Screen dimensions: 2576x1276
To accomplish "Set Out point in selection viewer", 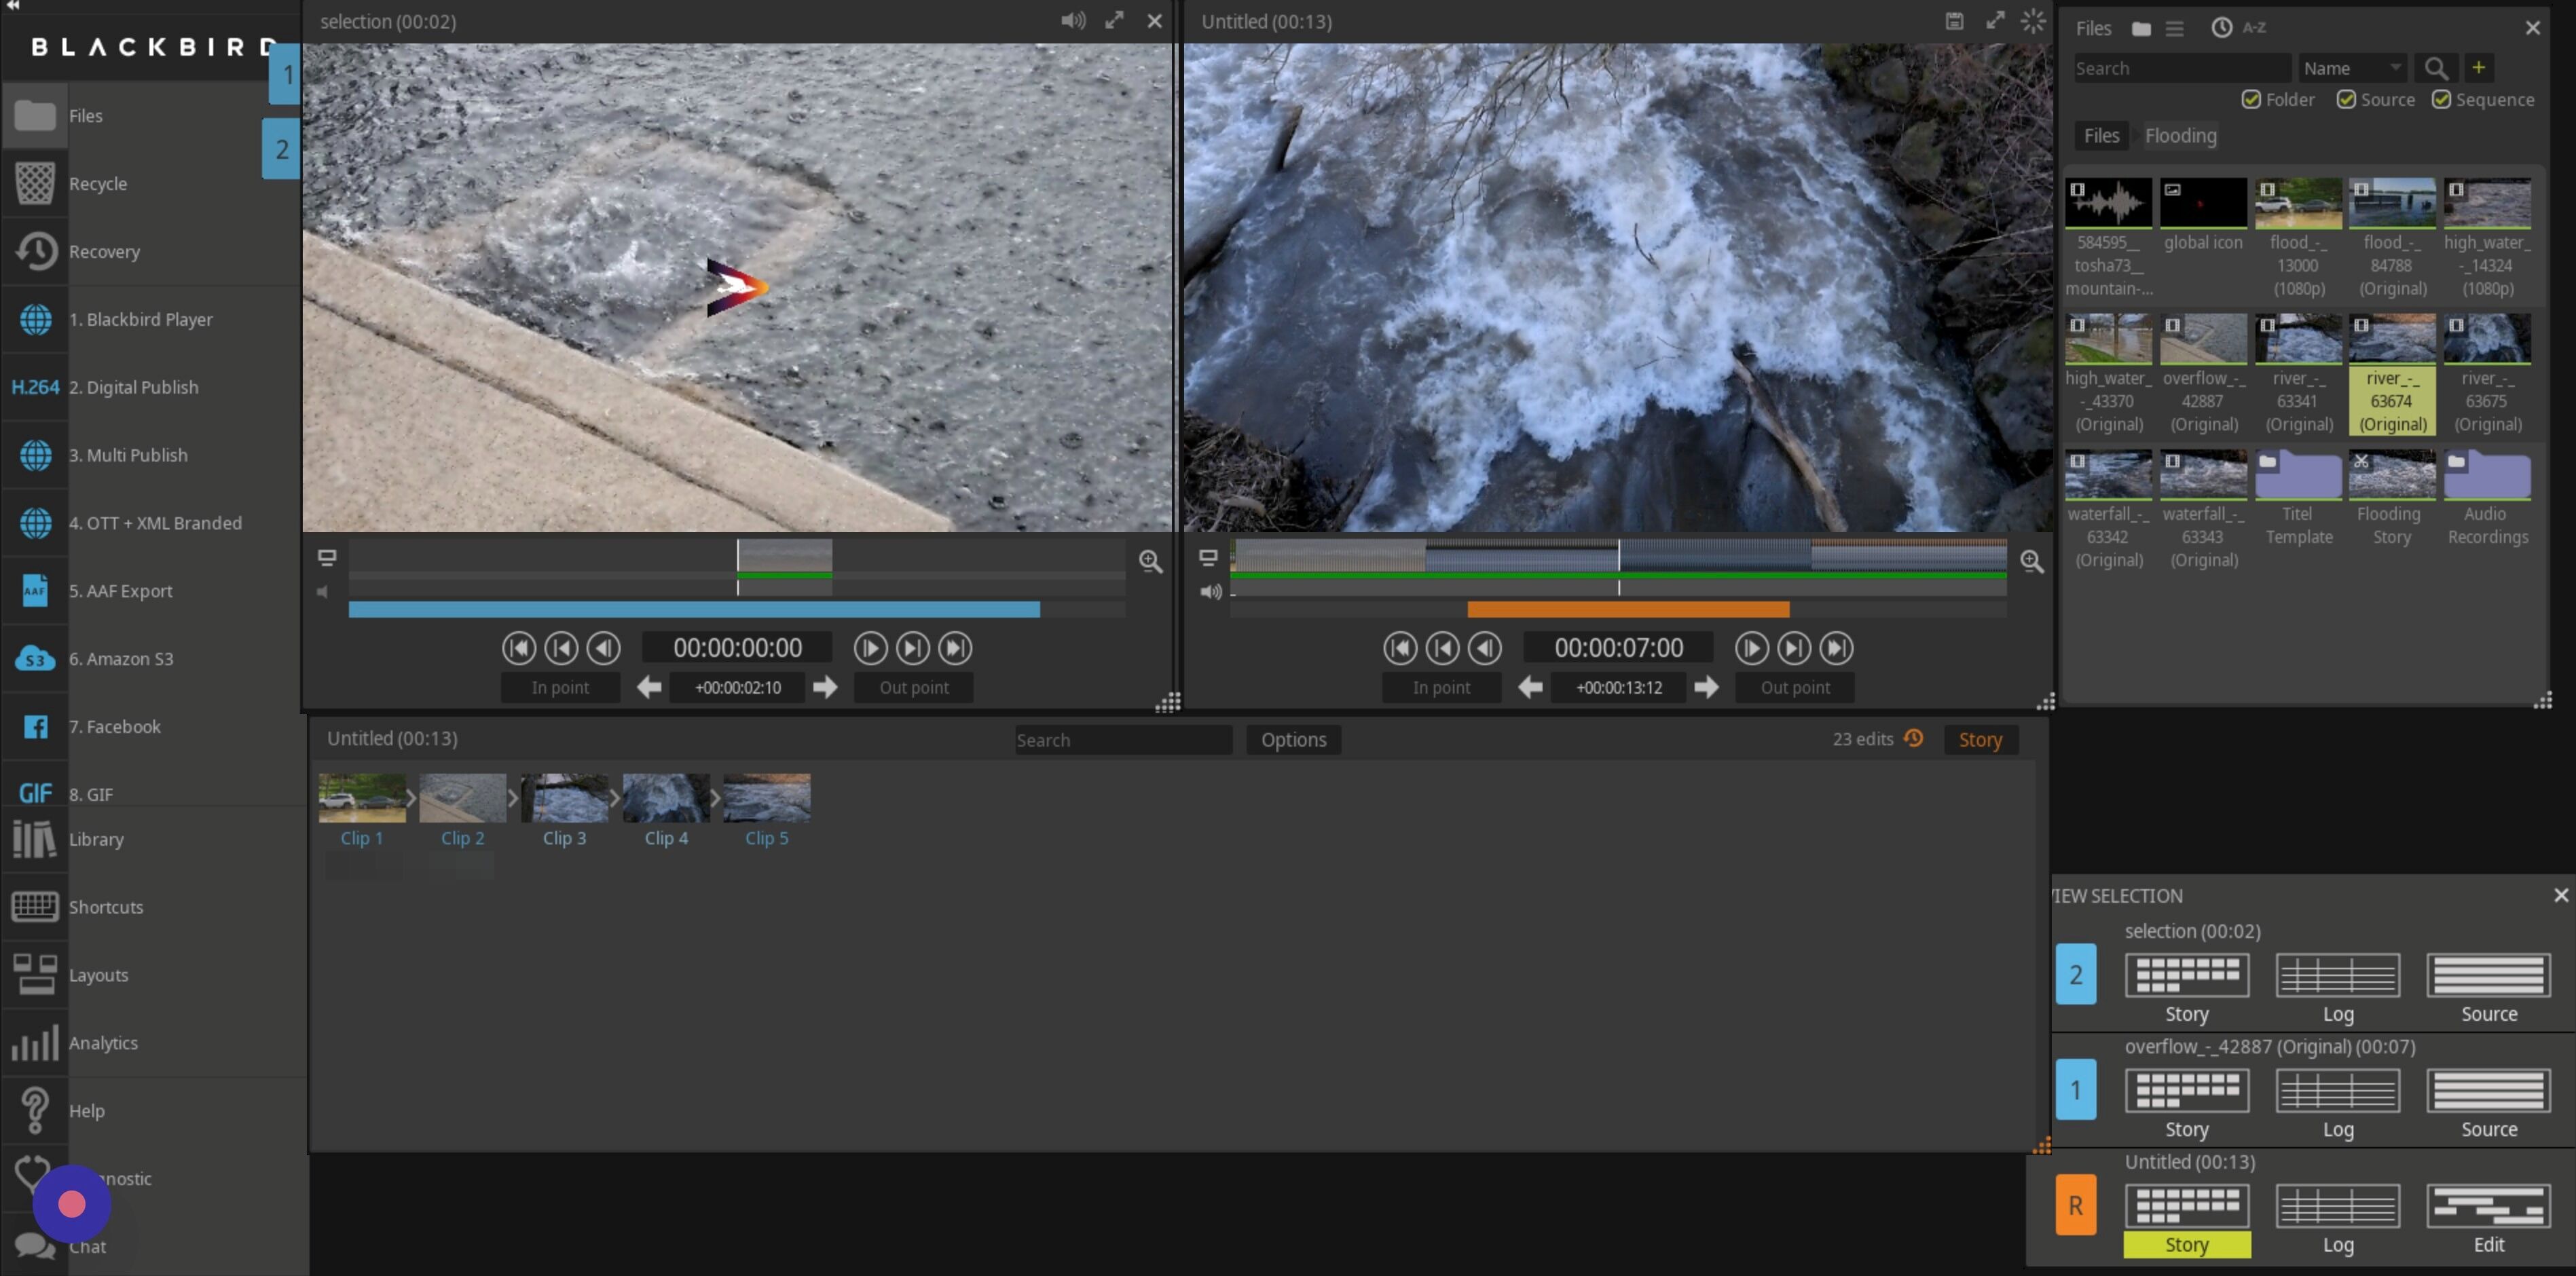I will (914, 688).
